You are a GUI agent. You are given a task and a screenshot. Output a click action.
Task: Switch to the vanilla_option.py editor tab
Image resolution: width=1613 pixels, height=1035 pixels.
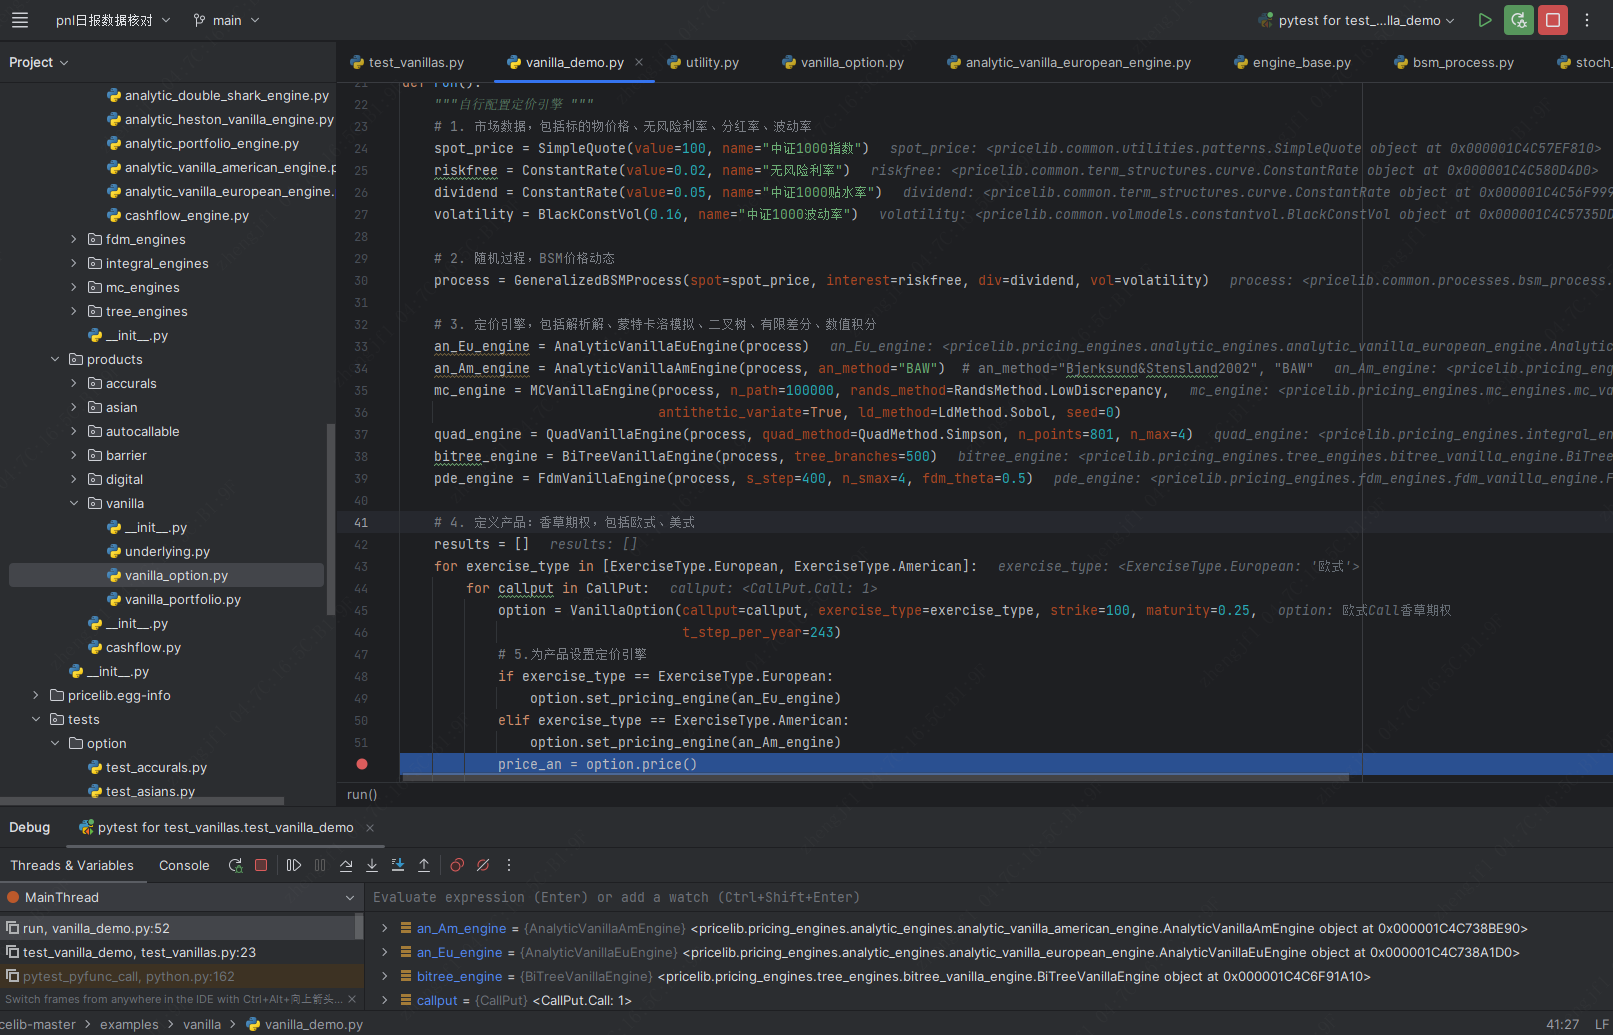coord(843,62)
